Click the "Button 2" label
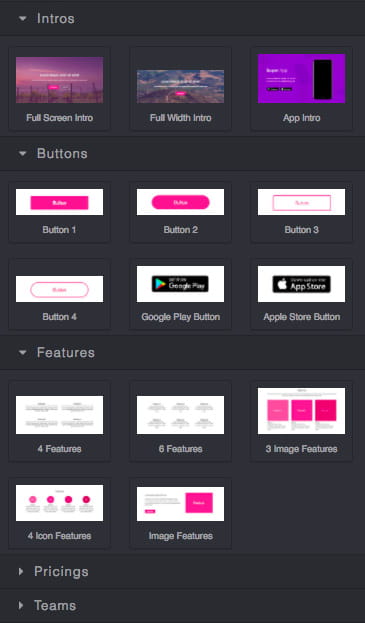 [x=180, y=230]
